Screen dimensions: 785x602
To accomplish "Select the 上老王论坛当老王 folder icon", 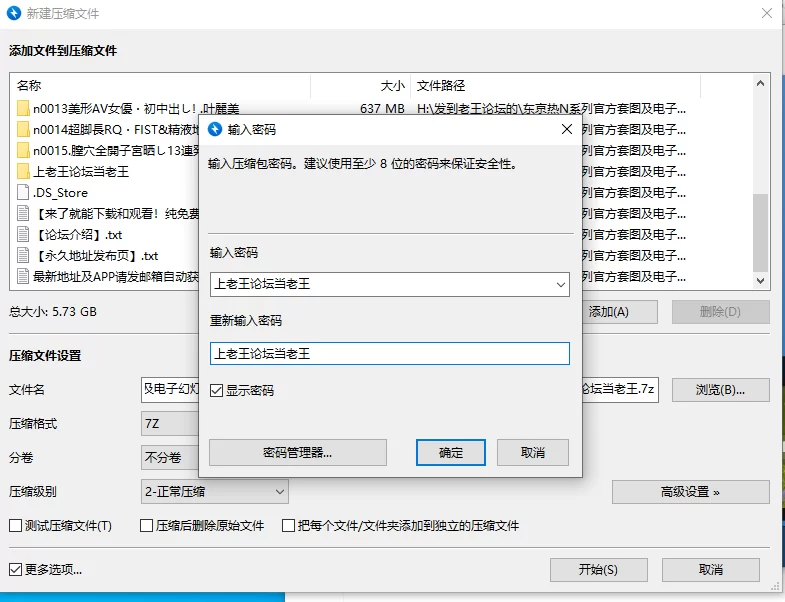I will [x=23, y=172].
